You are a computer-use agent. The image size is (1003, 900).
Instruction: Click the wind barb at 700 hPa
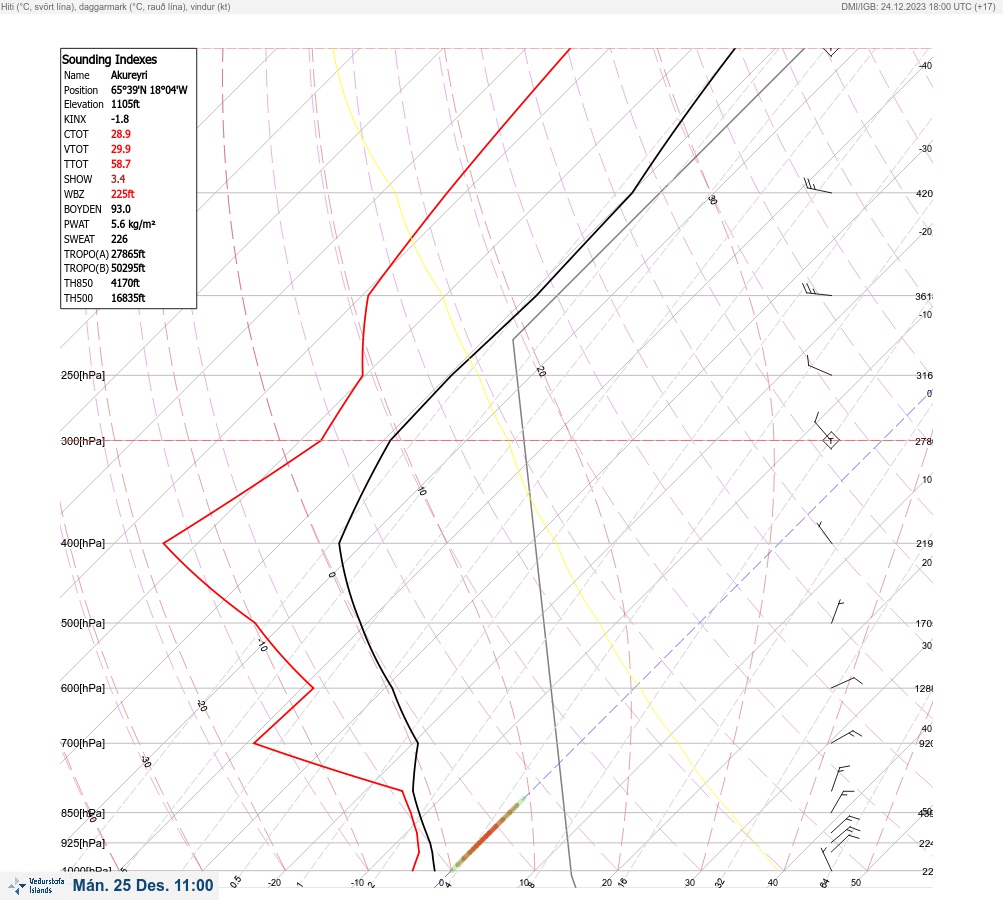click(x=846, y=737)
